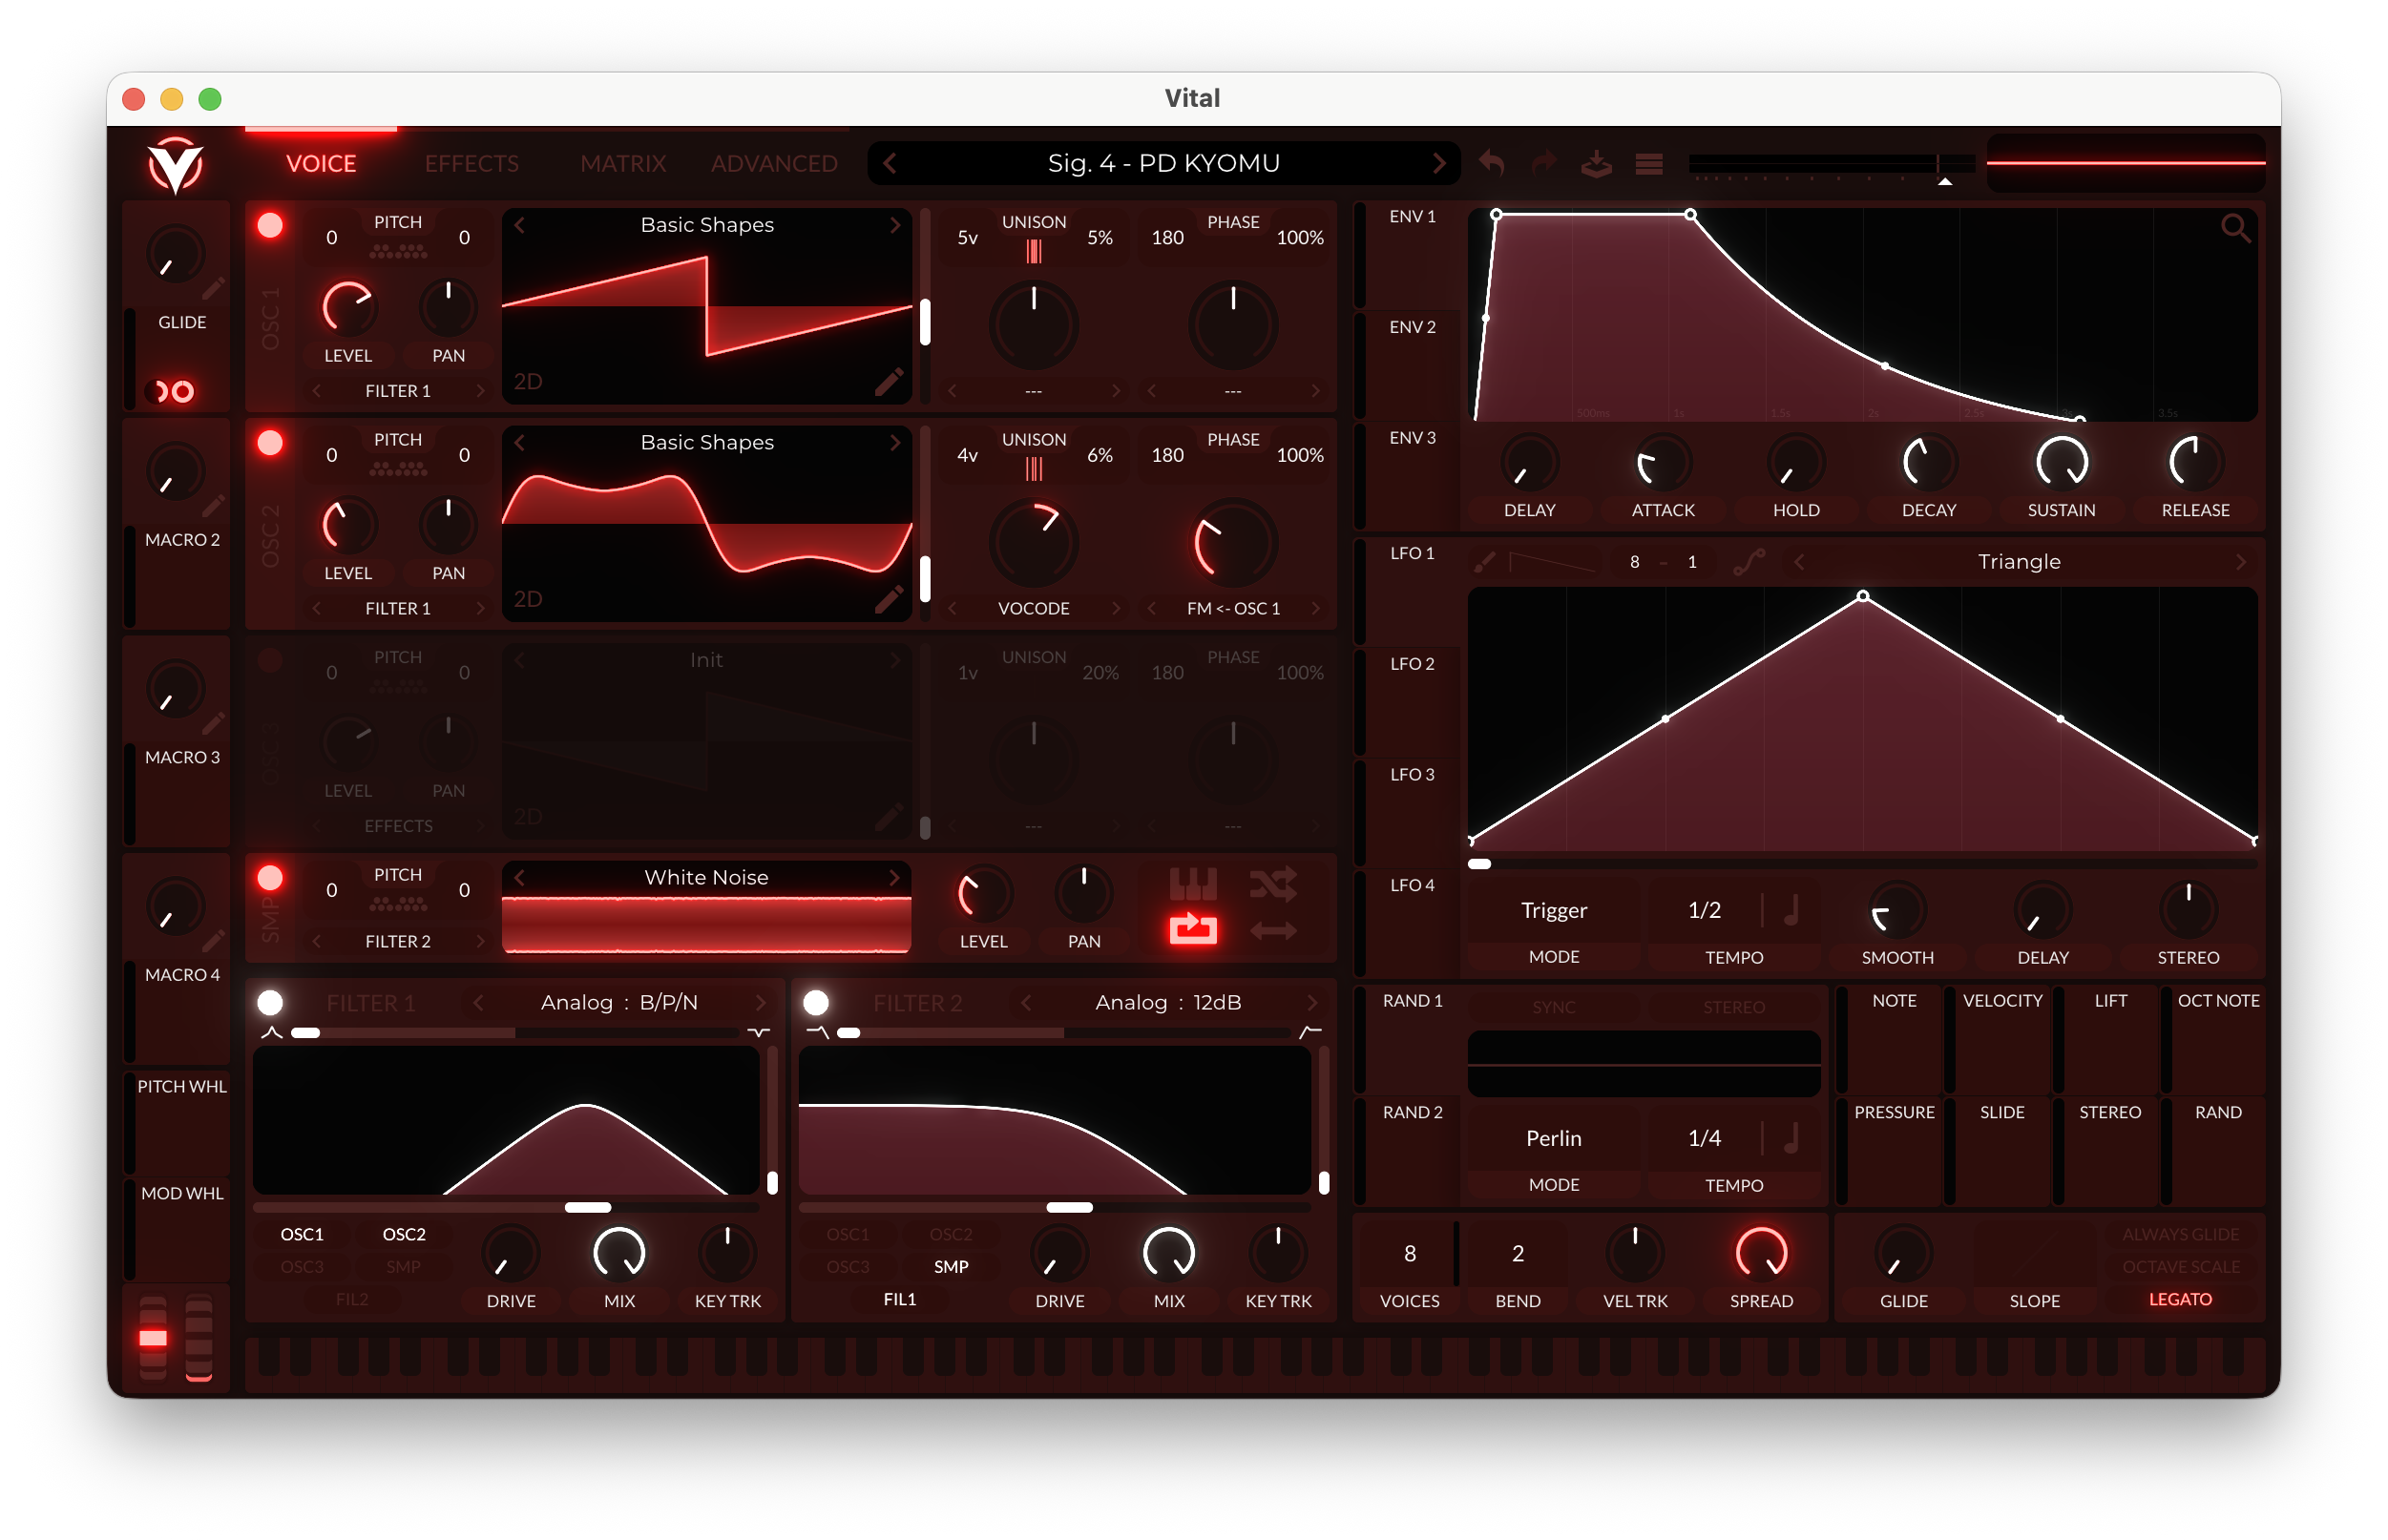Open Filter 1 Analog : B/P/N type selector

click(619, 1002)
